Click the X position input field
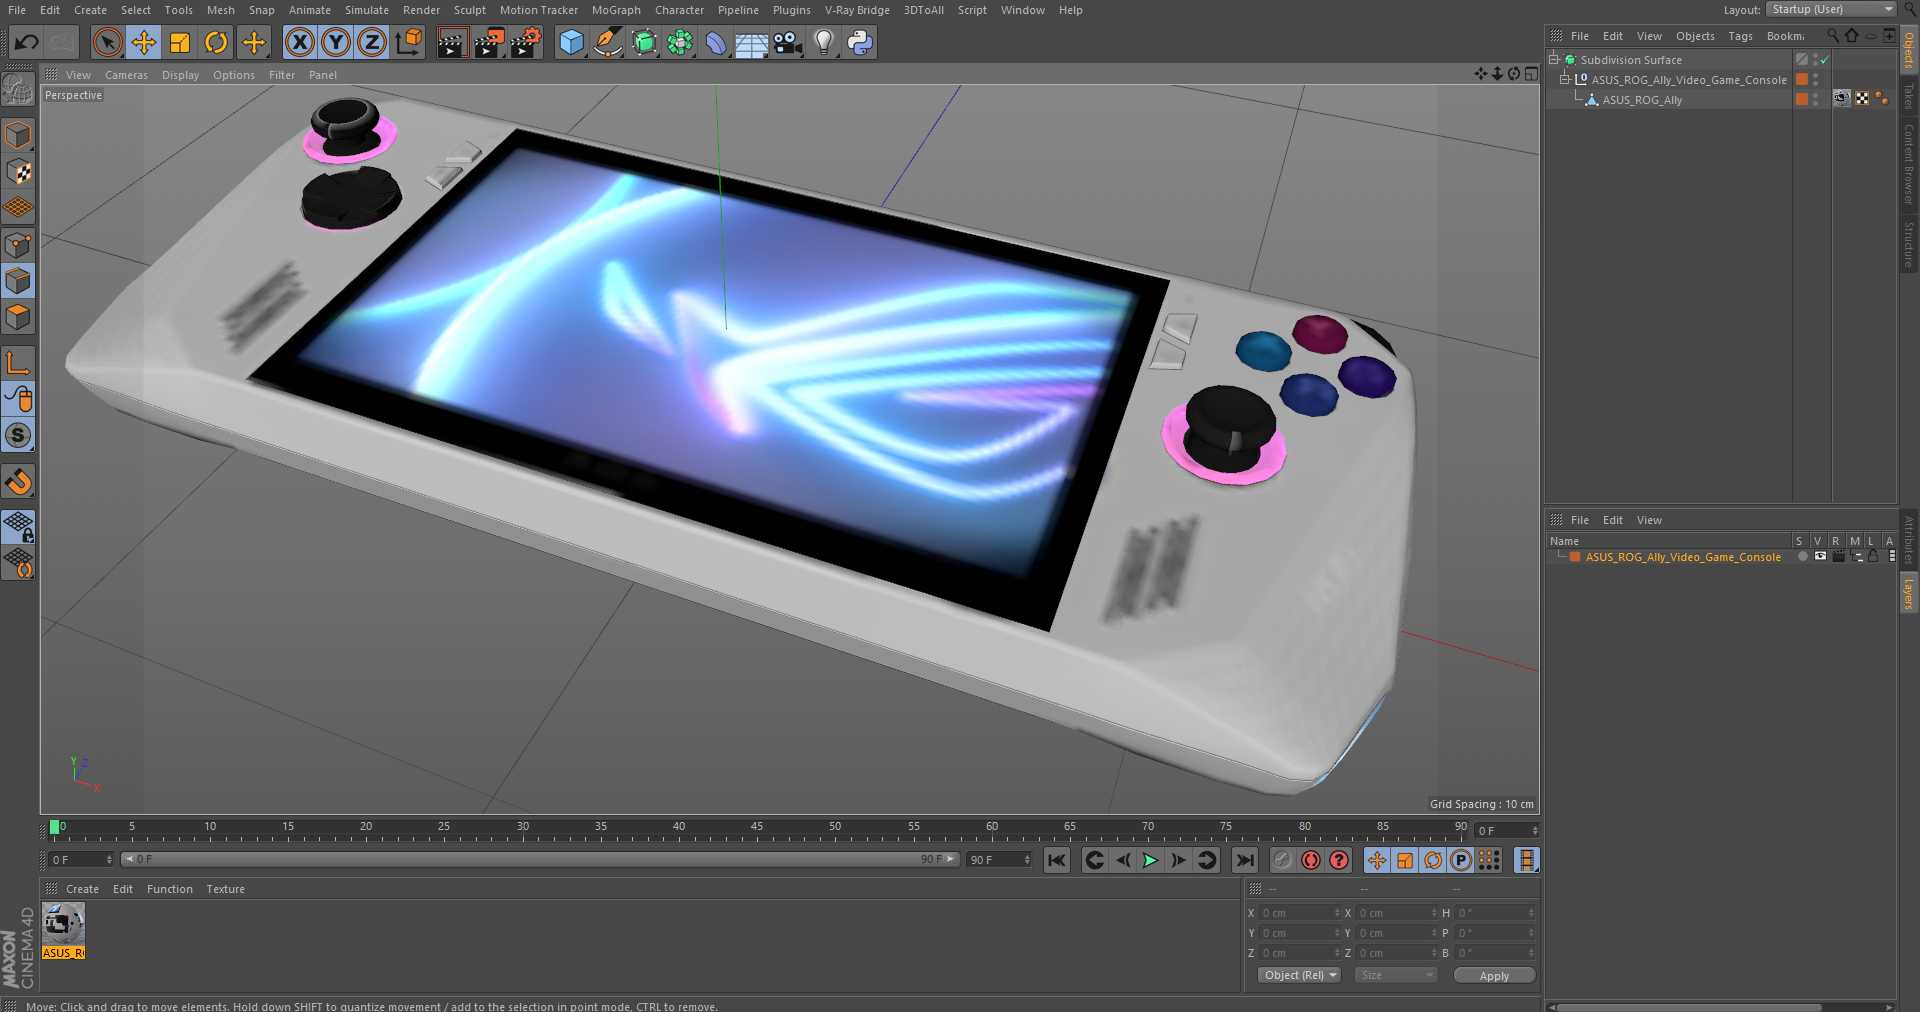Screen dimensions: 1920x1012 [1298, 913]
